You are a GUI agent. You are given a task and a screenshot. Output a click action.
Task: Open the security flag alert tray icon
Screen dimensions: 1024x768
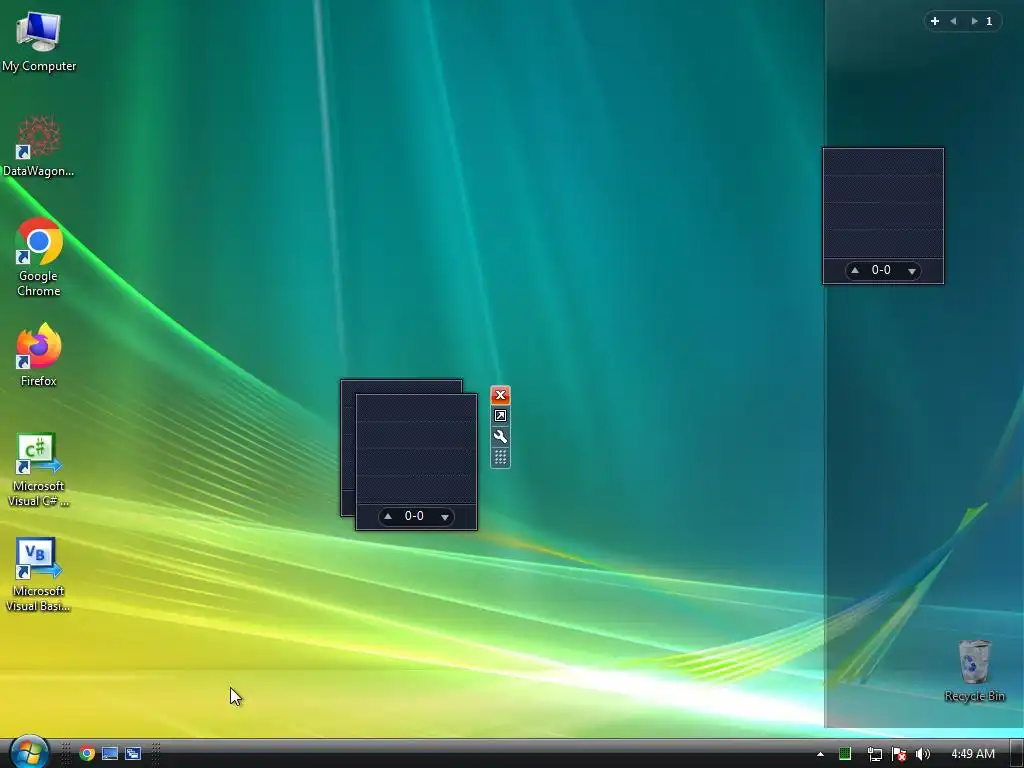click(x=899, y=754)
